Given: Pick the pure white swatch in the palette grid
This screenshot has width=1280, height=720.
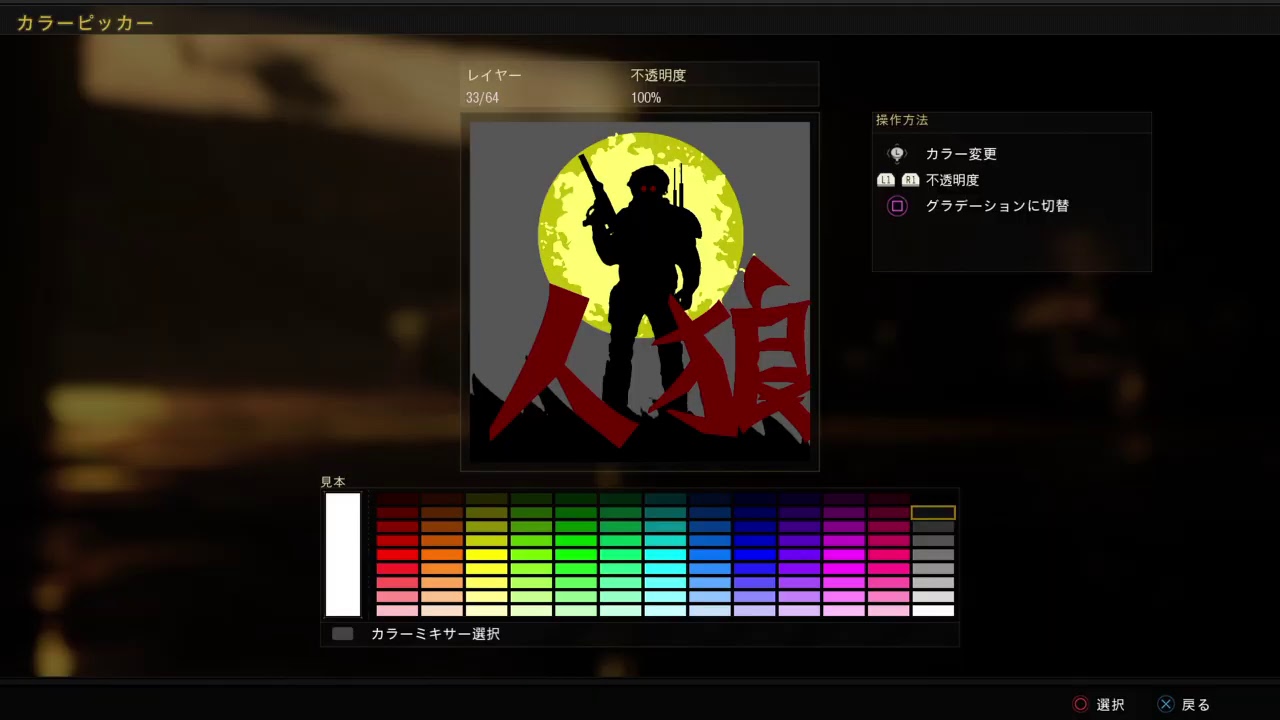Looking at the screenshot, I should coord(933,610).
